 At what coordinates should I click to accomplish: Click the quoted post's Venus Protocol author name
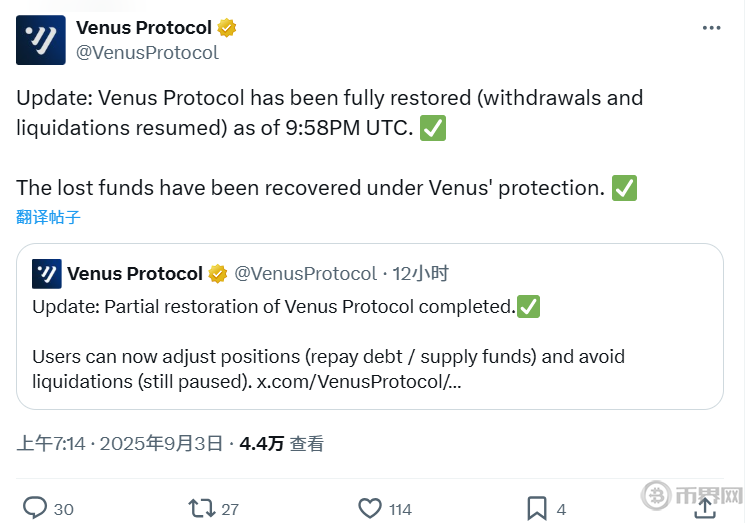click(x=134, y=274)
